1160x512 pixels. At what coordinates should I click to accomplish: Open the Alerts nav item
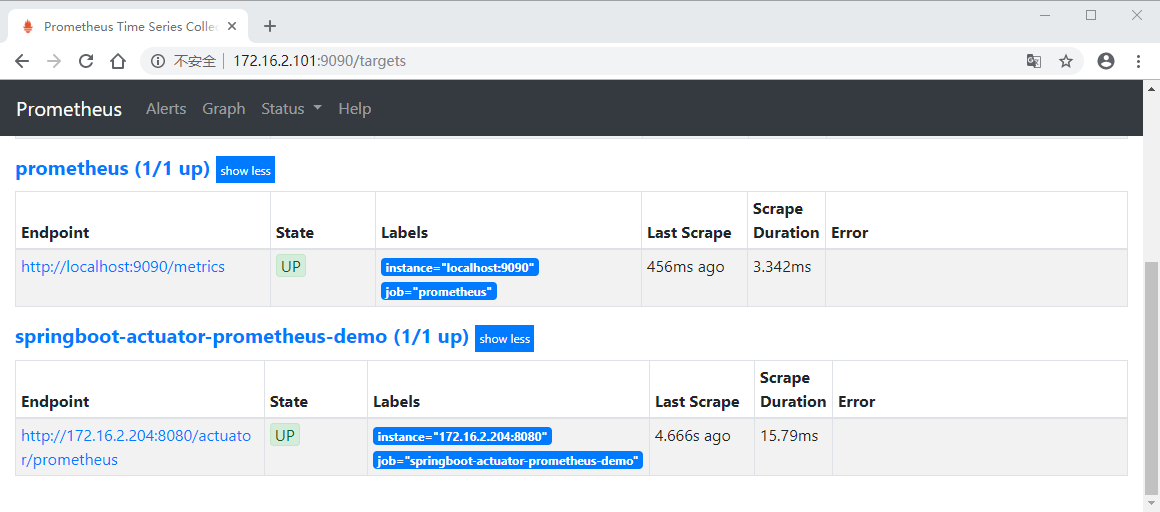tap(166, 109)
